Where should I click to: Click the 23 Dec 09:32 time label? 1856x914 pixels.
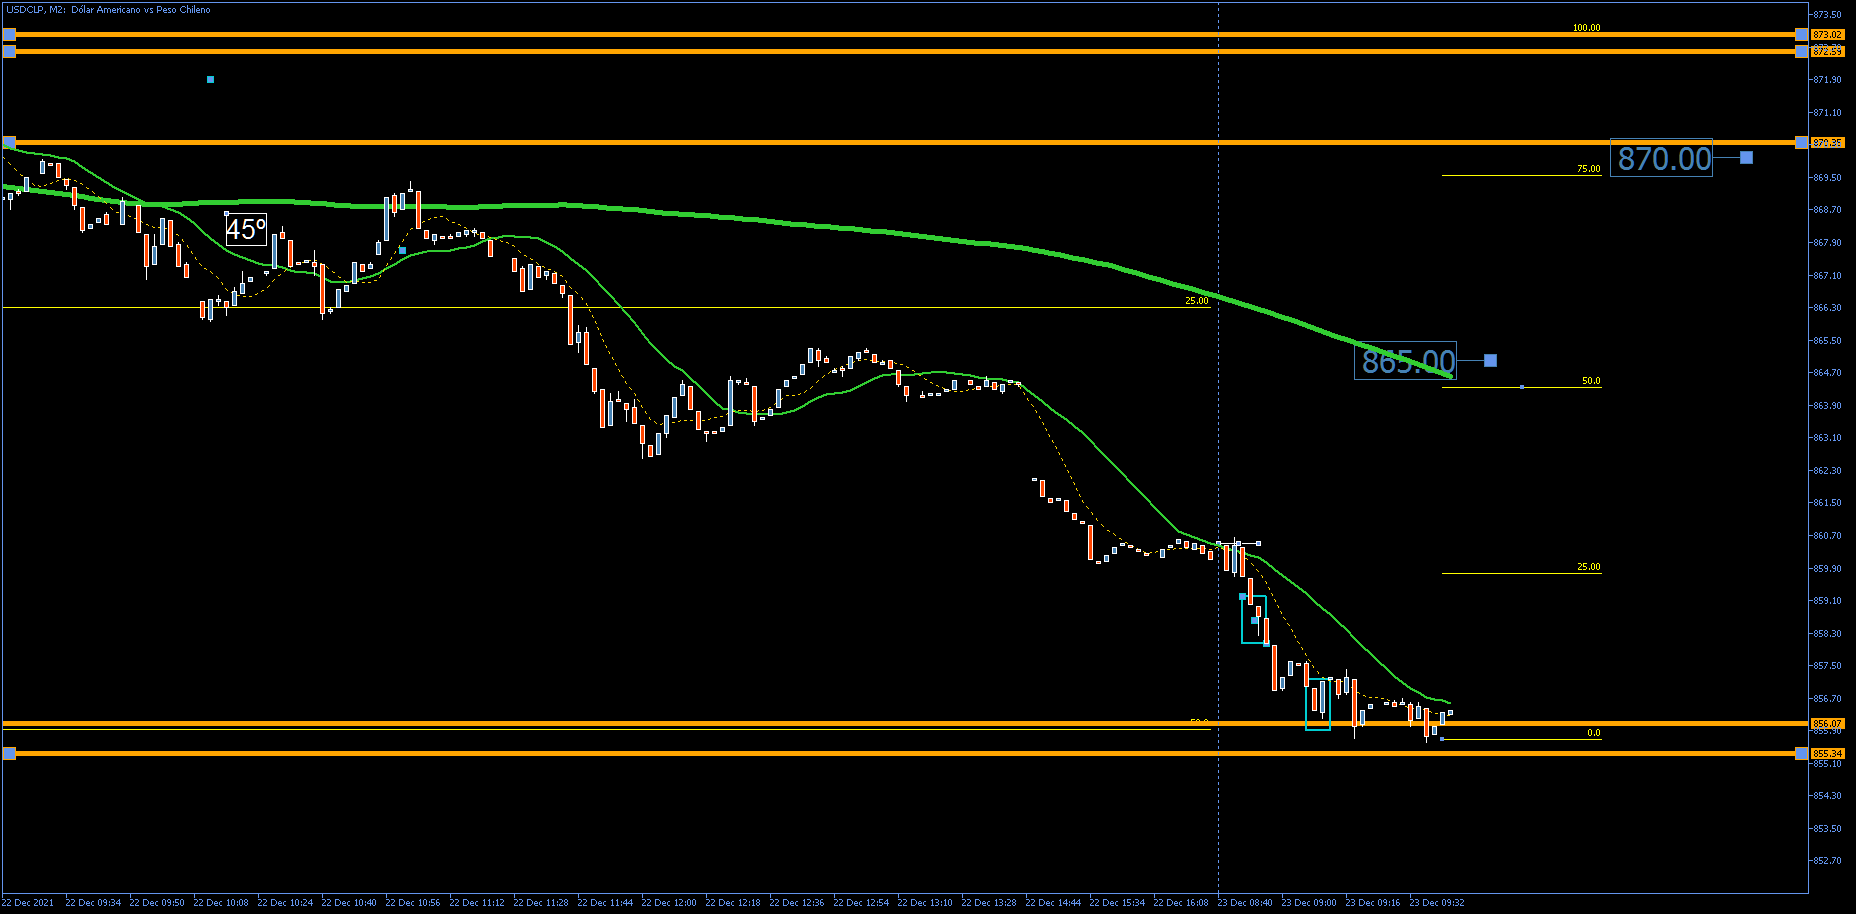tap(1437, 903)
